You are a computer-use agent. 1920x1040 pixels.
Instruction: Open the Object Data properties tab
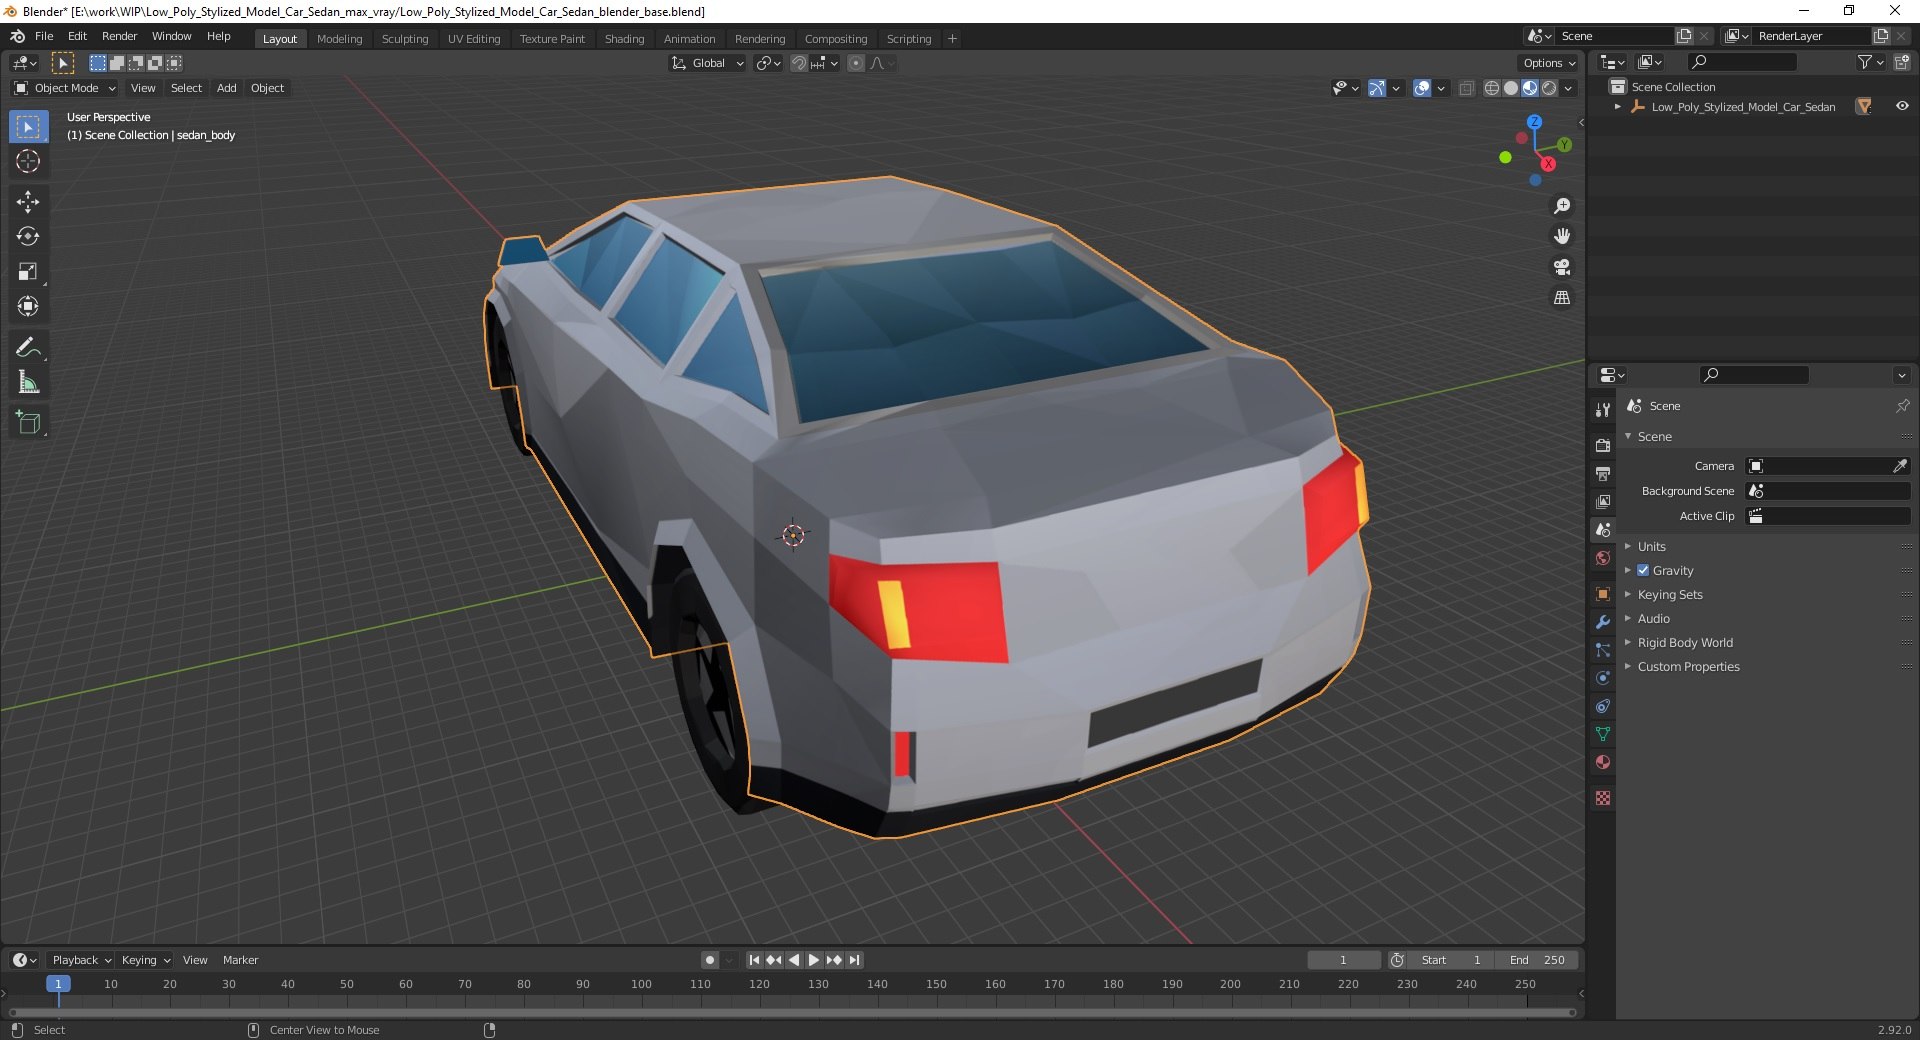[x=1603, y=734]
